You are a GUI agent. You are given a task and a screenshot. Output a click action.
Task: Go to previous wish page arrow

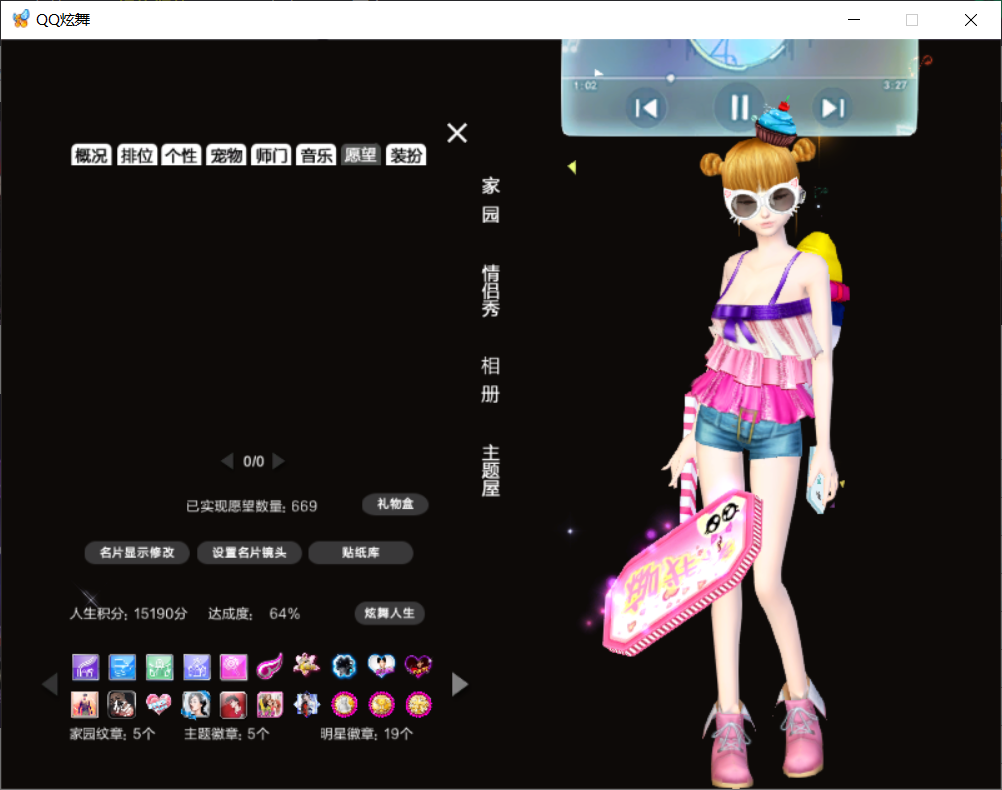[x=227, y=461]
